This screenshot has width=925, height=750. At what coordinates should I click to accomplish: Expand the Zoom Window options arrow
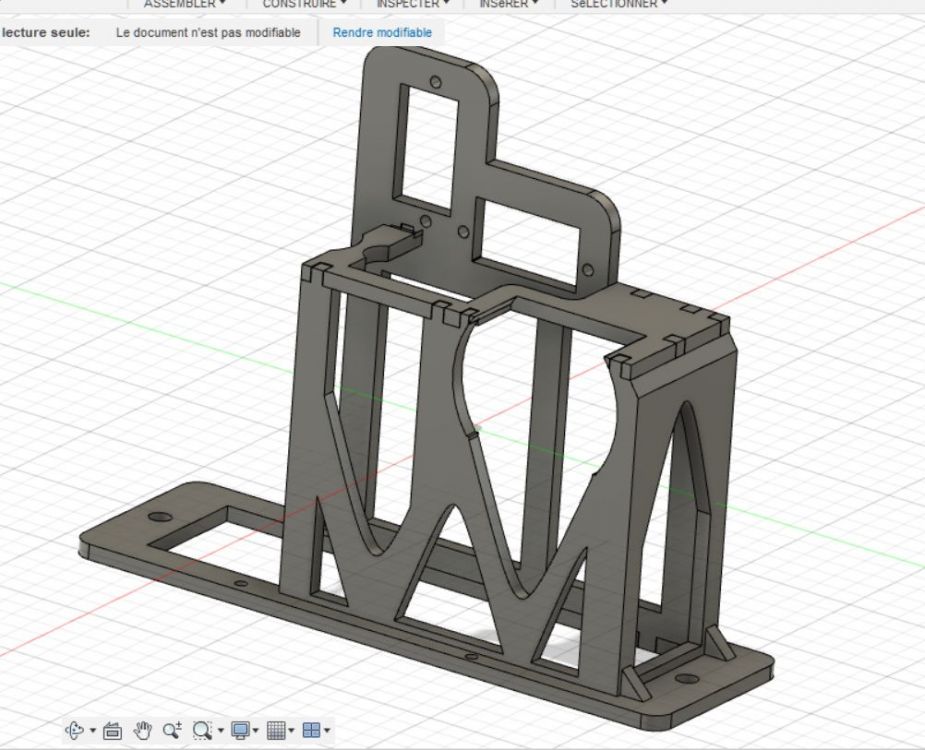221,731
